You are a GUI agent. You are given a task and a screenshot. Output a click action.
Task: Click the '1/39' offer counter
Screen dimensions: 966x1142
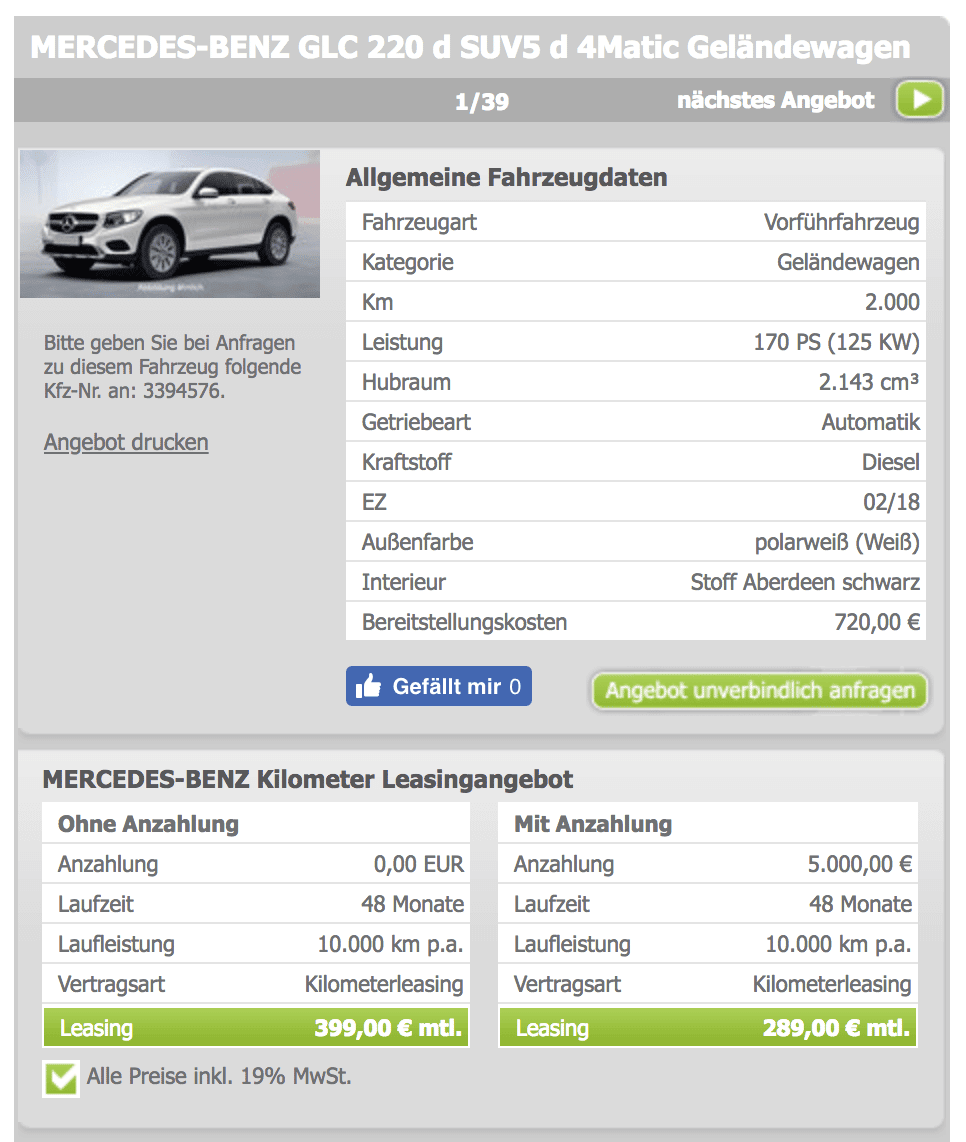[x=482, y=101]
